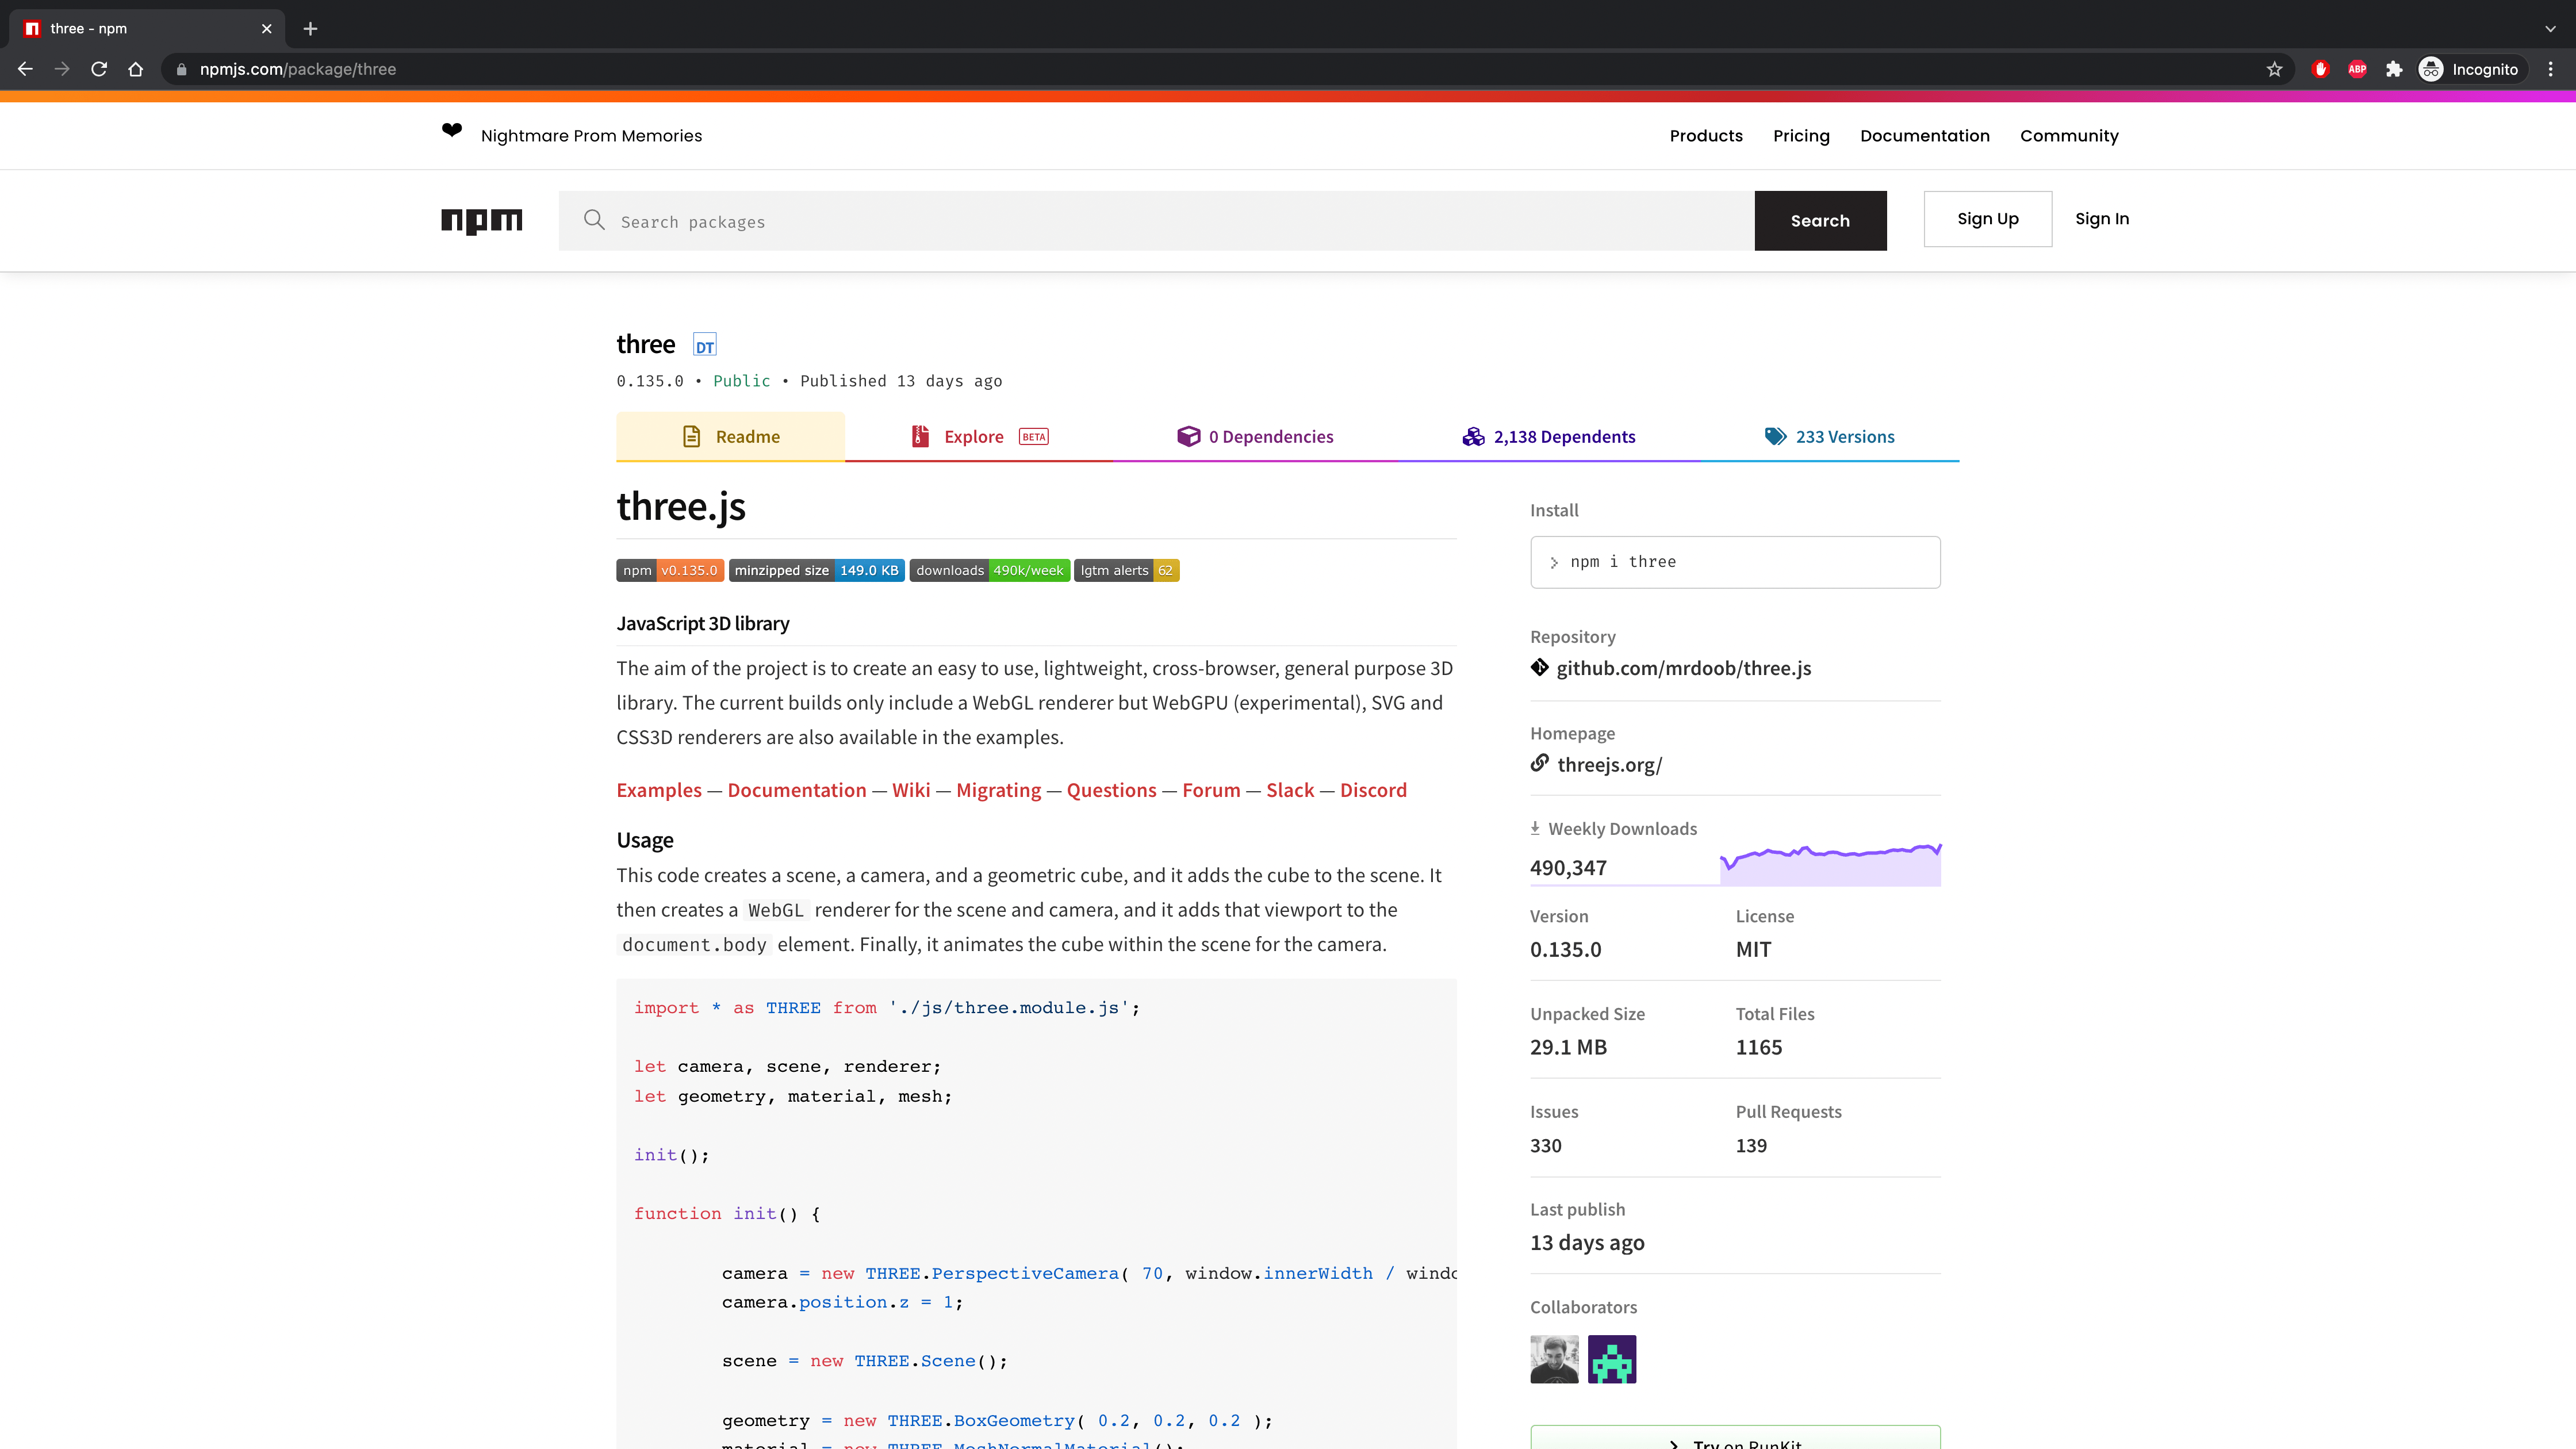Switch to the 233 Versions tab

point(1829,436)
